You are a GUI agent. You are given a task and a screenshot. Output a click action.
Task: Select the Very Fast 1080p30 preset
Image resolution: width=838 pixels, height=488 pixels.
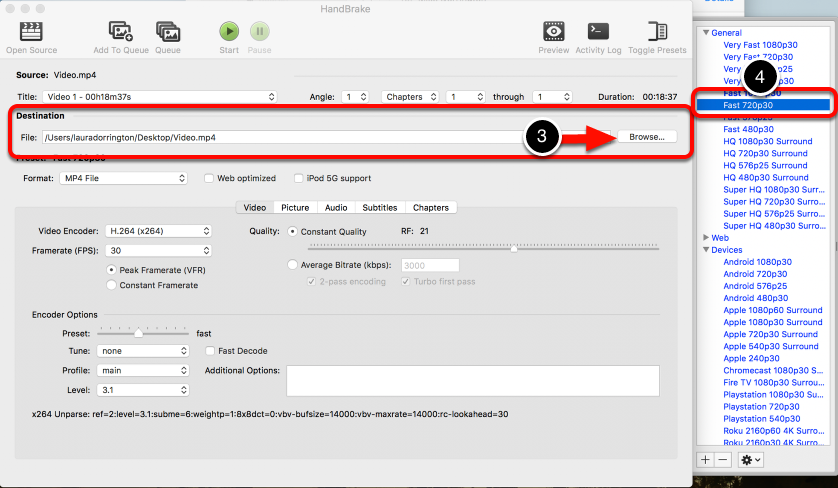click(761, 45)
